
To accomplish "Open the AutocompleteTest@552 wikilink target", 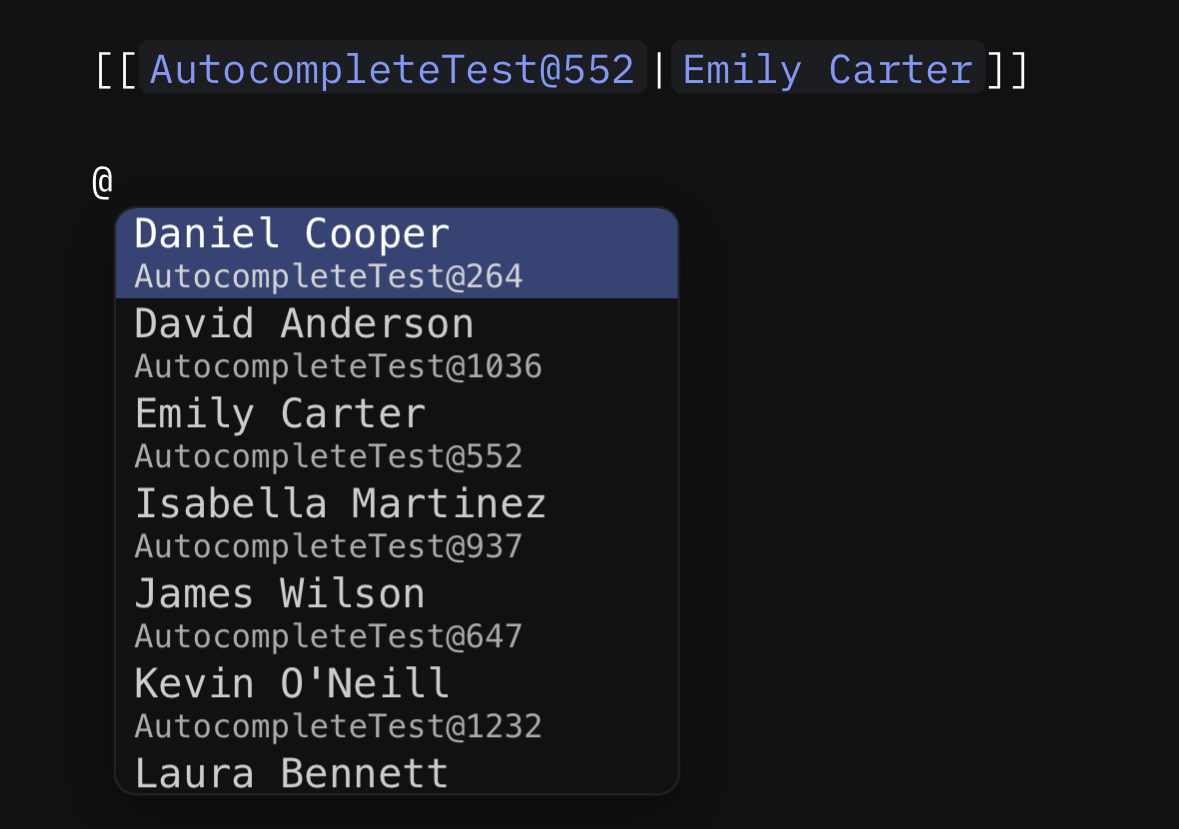I will [392, 70].
